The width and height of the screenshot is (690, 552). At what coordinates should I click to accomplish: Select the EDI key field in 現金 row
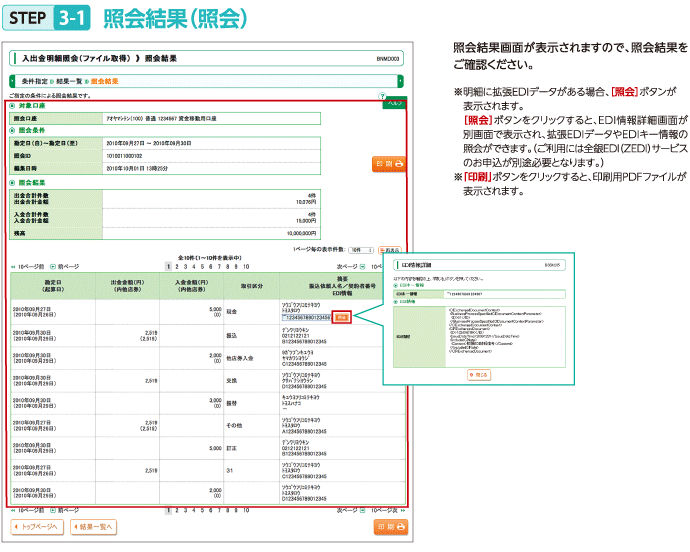(x=306, y=317)
